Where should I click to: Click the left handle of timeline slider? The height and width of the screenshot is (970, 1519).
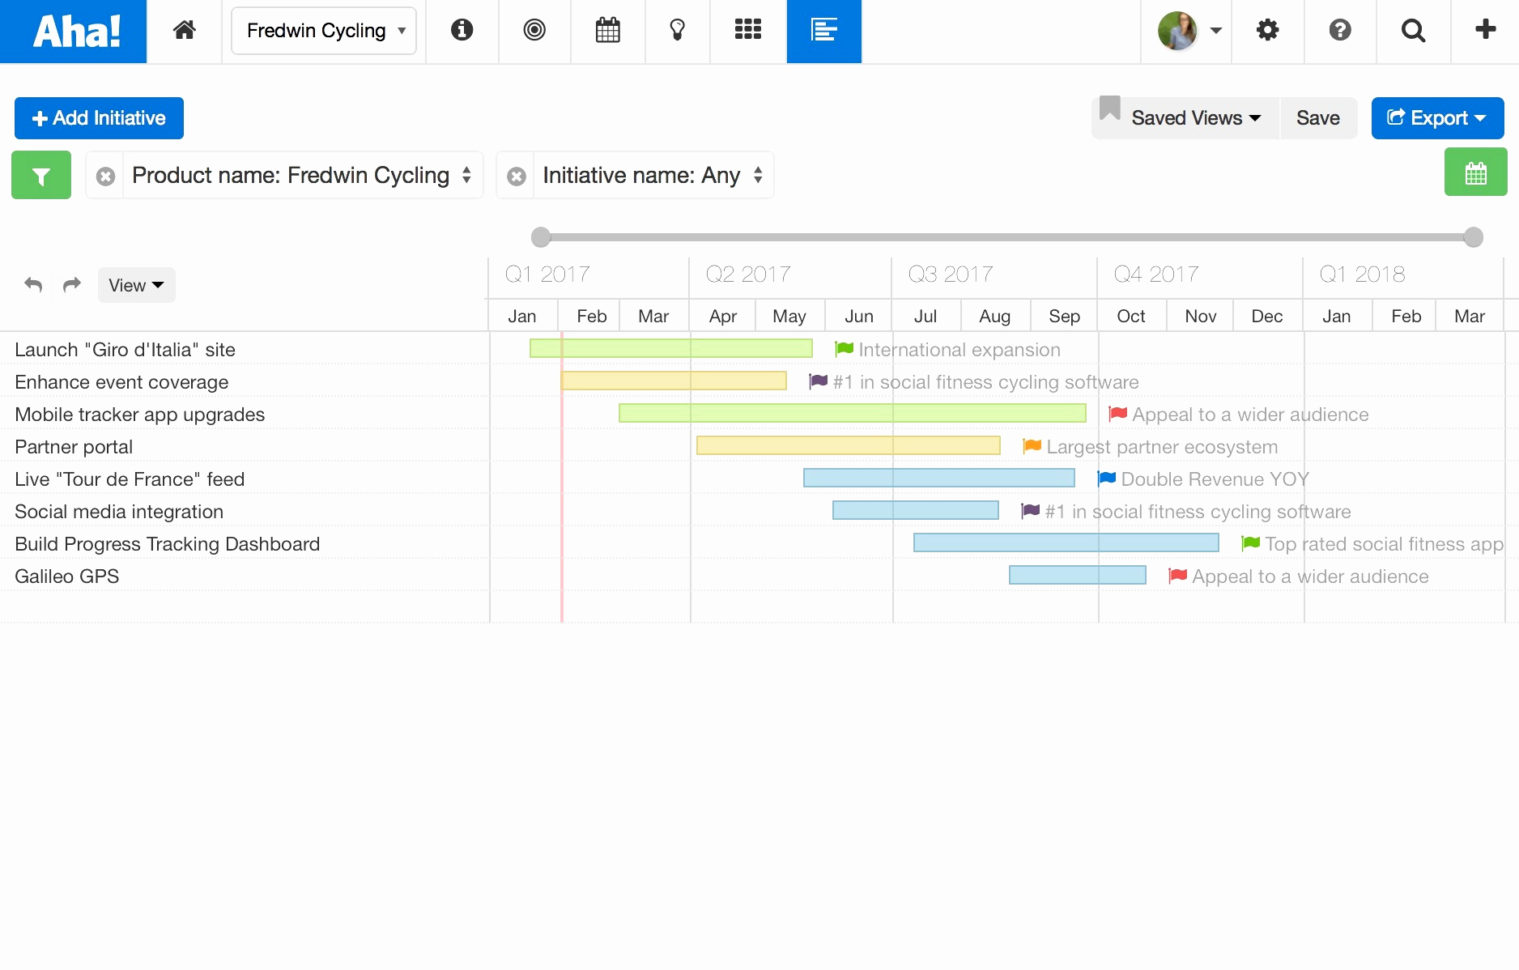[541, 237]
